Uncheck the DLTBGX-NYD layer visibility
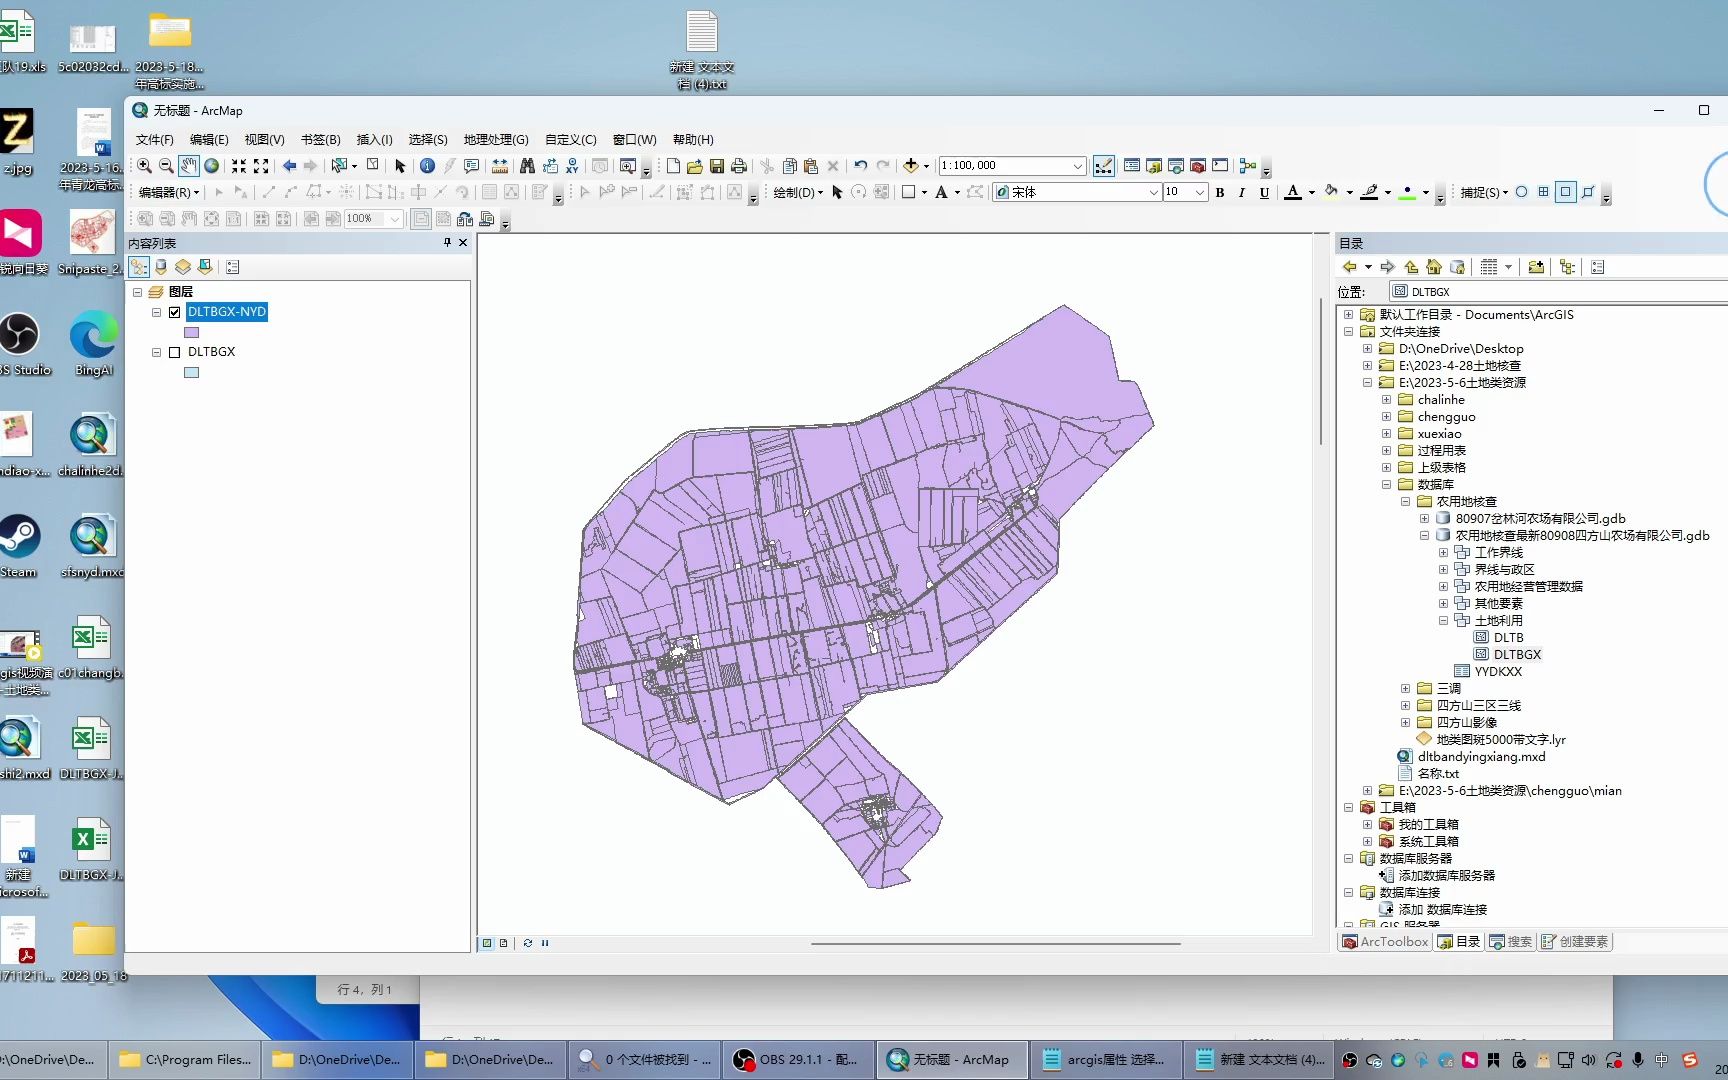The height and width of the screenshot is (1080, 1728). [x=174, y=311]
